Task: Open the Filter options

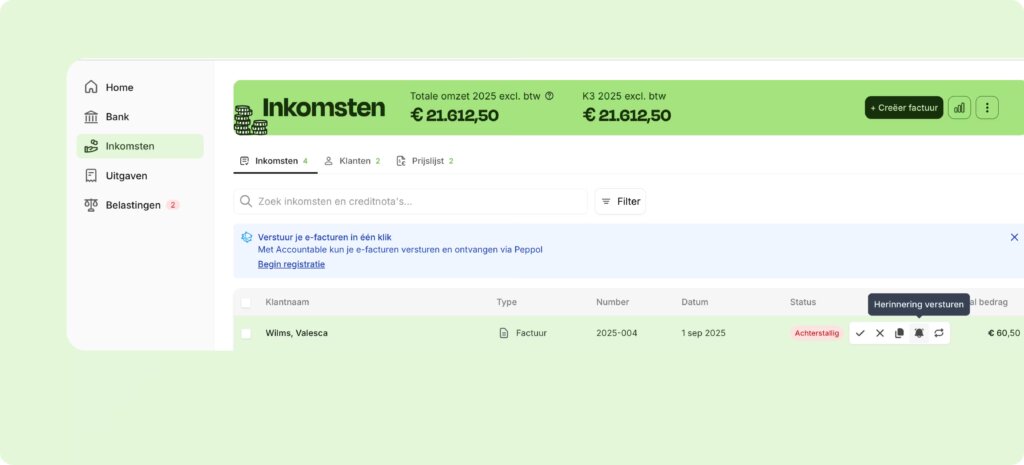Action: (x=620, y=201)
